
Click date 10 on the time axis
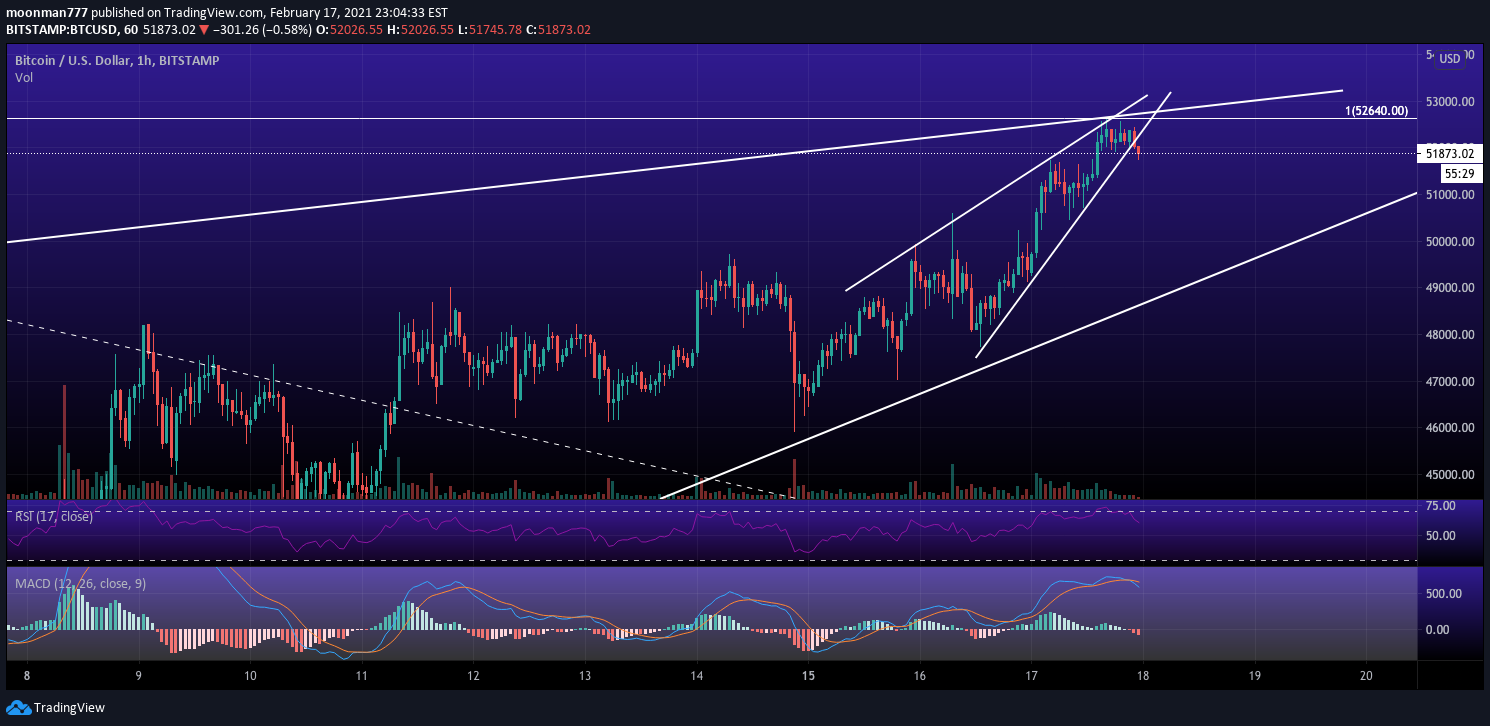pos(250,675)
